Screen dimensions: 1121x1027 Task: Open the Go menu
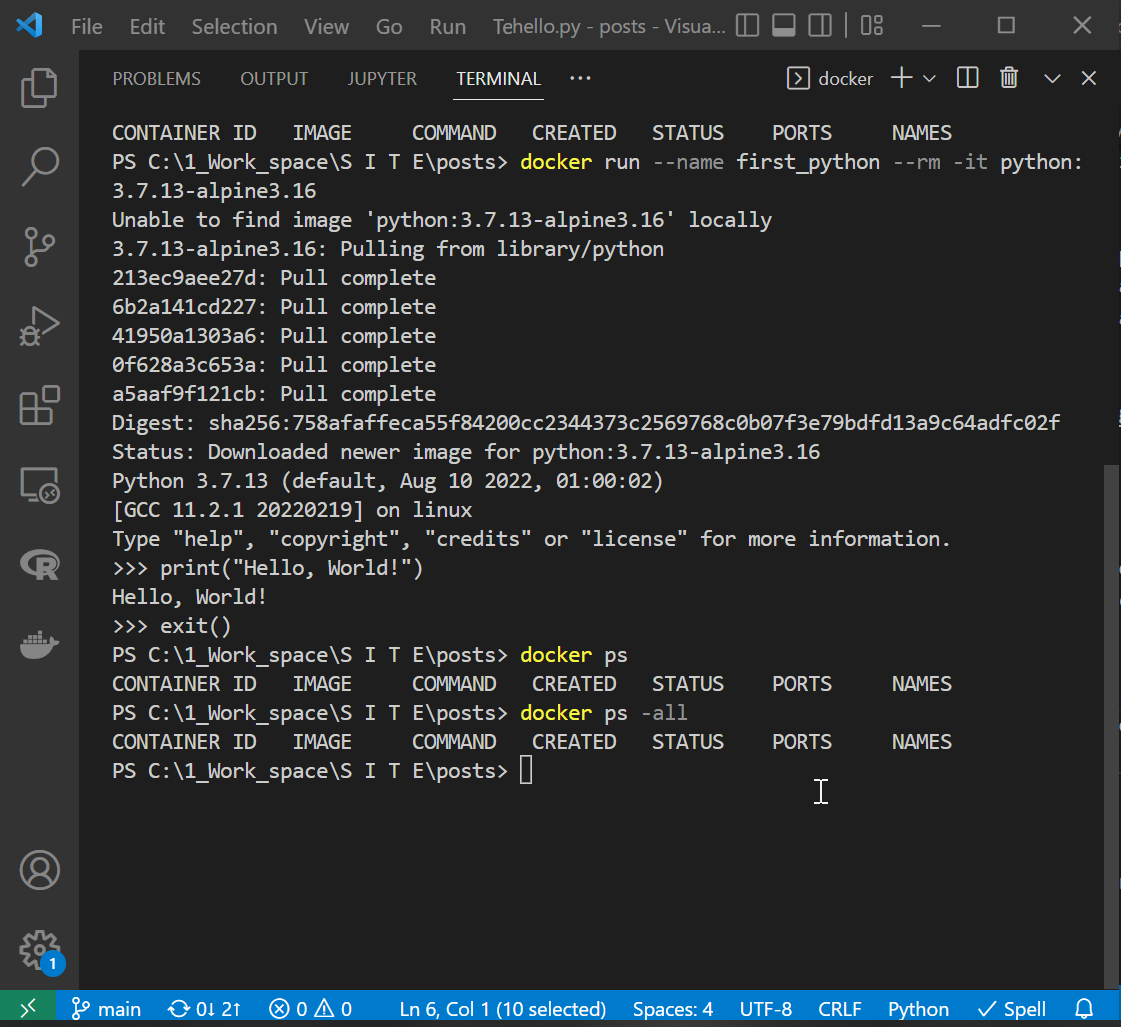(x=389, y=26)
